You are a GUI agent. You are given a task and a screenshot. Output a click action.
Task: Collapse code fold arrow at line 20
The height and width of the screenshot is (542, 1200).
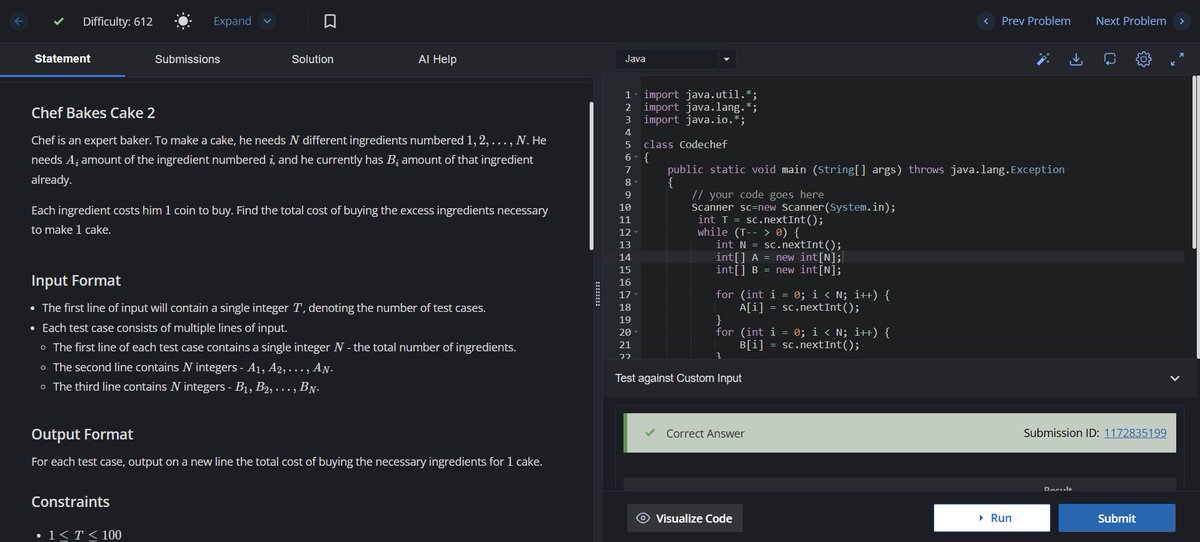click(637, 333)
